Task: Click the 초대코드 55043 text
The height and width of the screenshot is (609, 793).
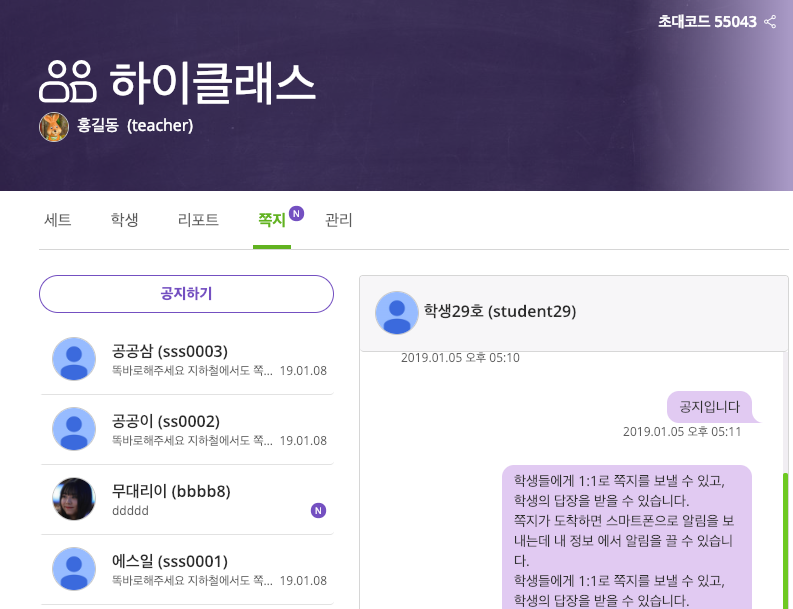Action: click(707, 22)
